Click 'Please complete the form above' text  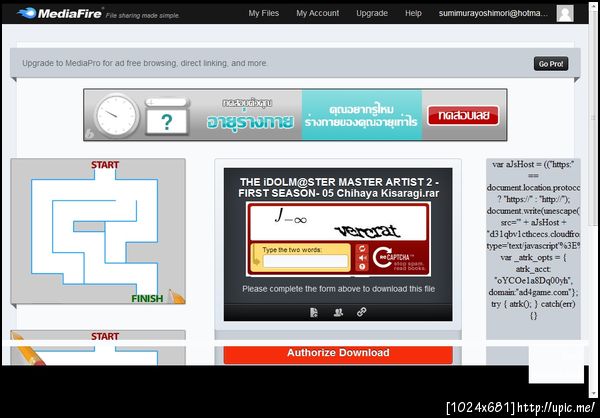339,289
